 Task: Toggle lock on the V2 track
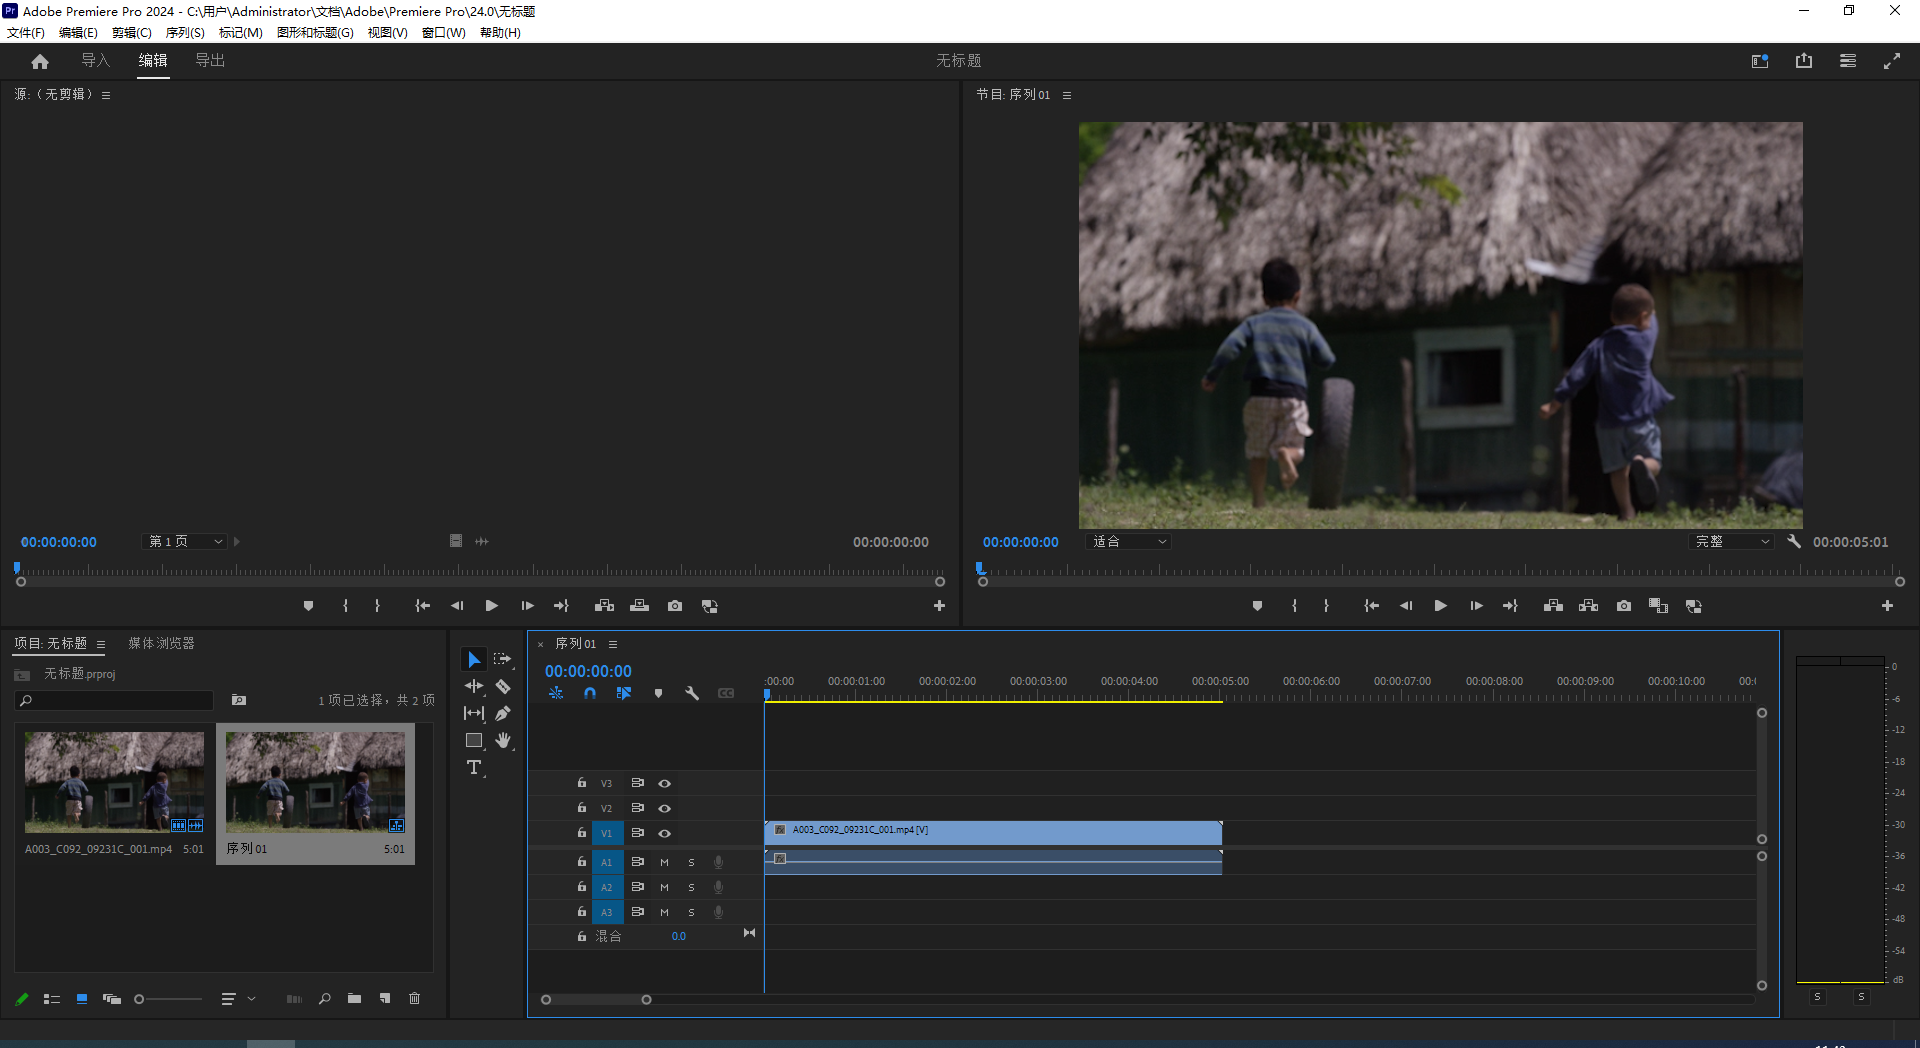click(x=582, y=808)
